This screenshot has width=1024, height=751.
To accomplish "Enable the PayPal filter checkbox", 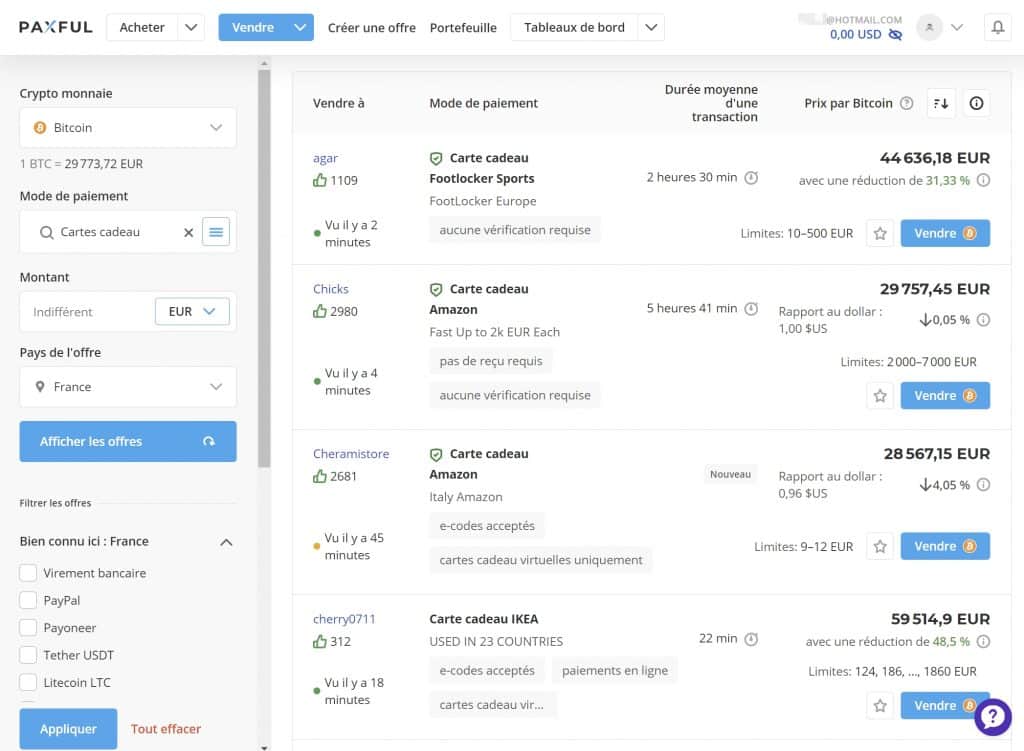I will (x=28, y=601).
